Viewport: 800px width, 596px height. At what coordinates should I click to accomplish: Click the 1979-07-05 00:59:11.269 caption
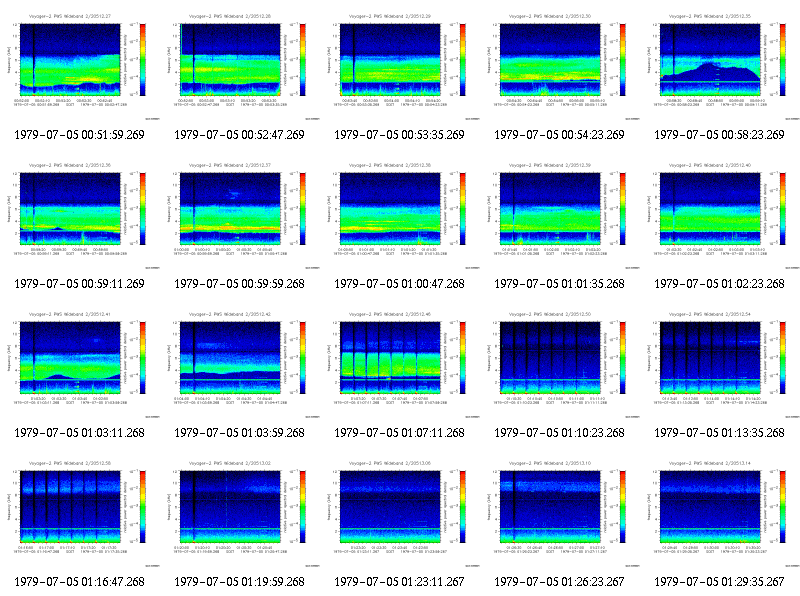[79, 284]
